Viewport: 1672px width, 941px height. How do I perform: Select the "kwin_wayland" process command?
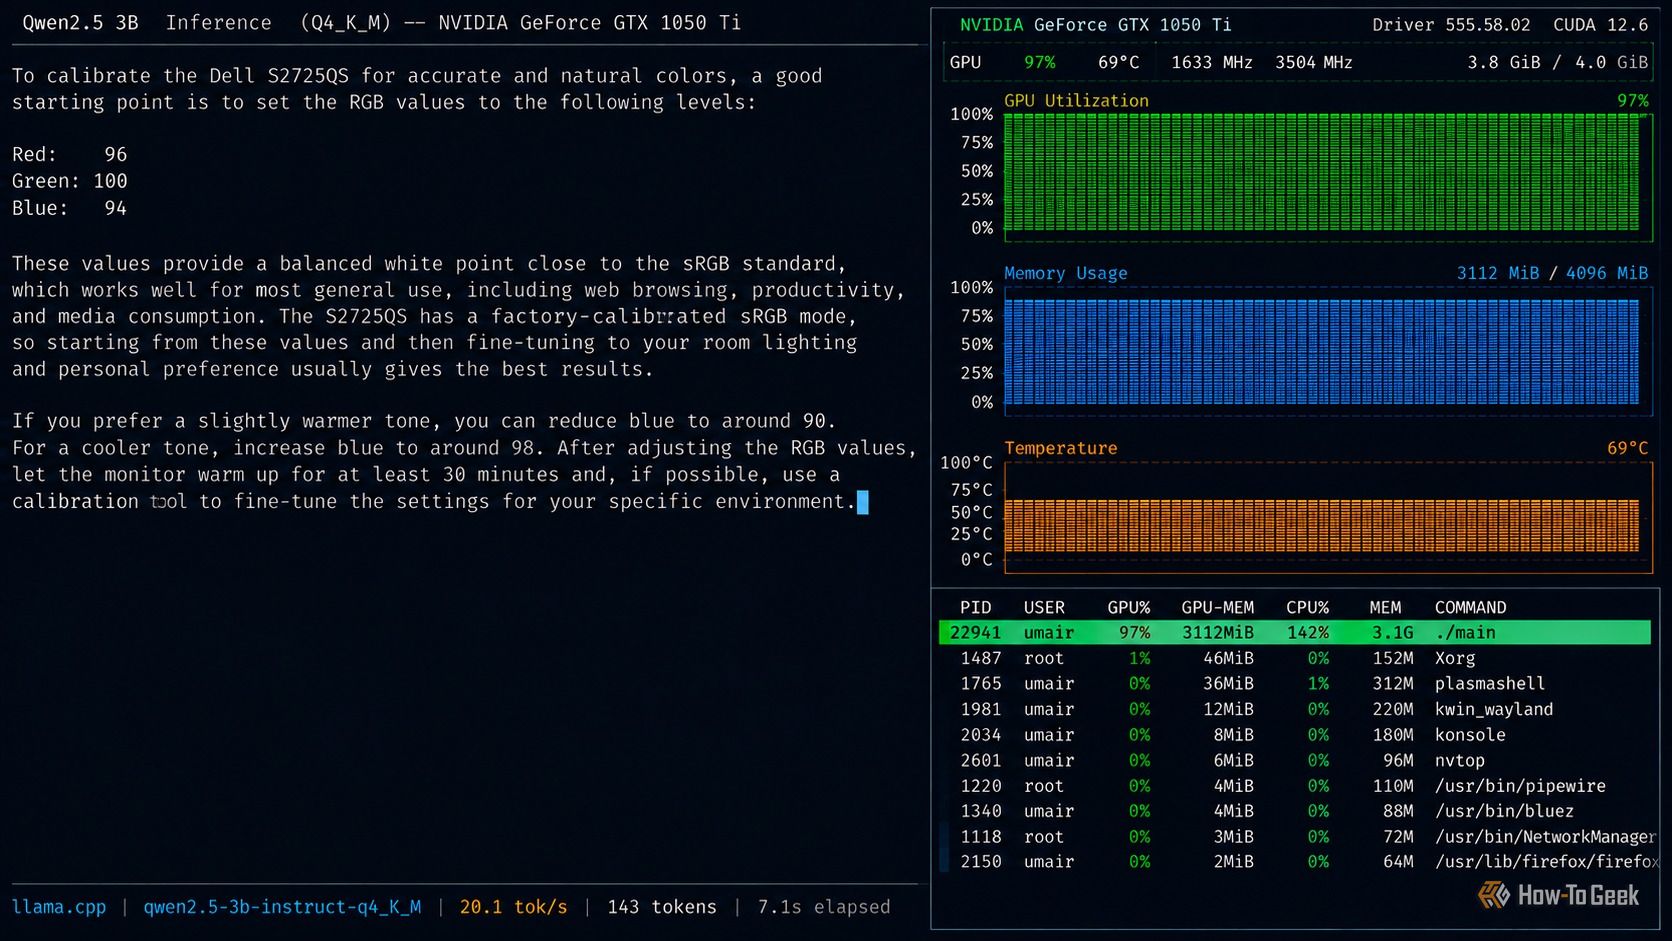(1494, 709)
